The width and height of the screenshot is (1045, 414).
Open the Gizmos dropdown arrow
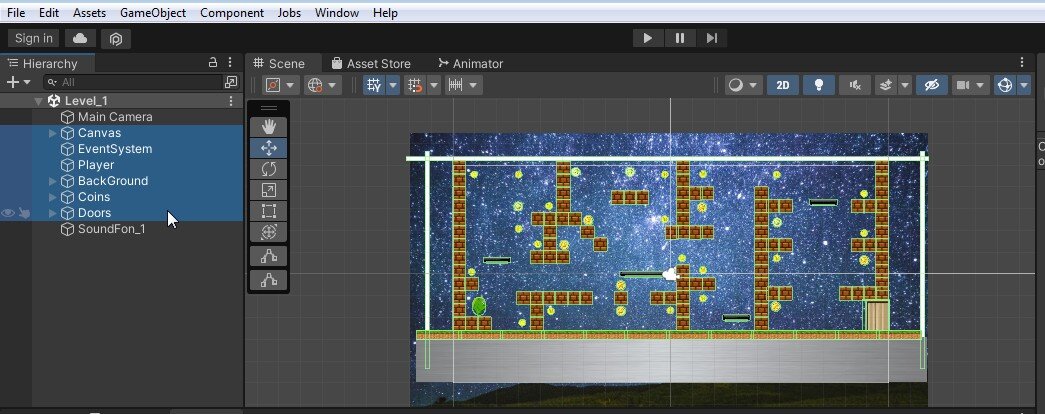[x=1023, y=85]
